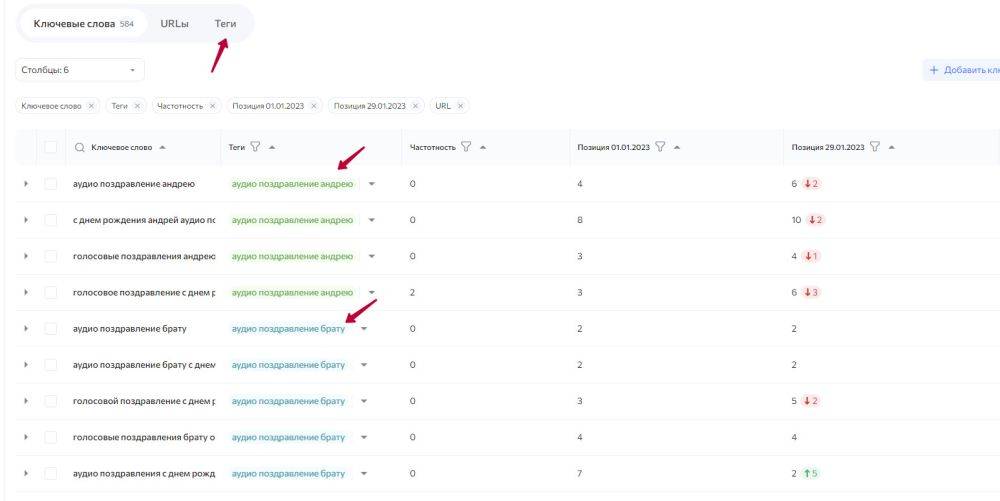Screen dimensions: 1000x501
Task: Open tag dropdown for 'с днем рождения андрей' row
Action: click(372, 221)
